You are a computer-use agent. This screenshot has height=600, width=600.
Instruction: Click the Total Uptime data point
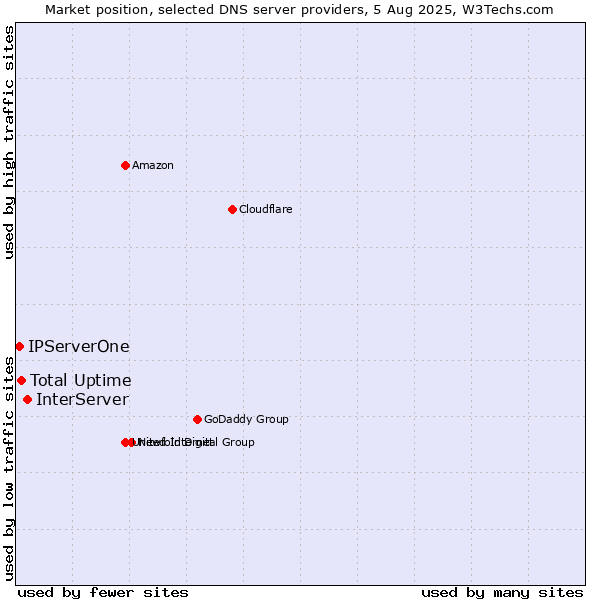[x=21, y=381]
